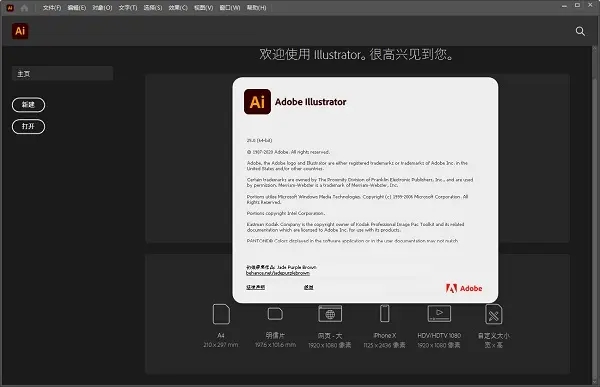Choose the 自定义大小 custom size icon
This screenshot has height=387, width=600.
494,314
